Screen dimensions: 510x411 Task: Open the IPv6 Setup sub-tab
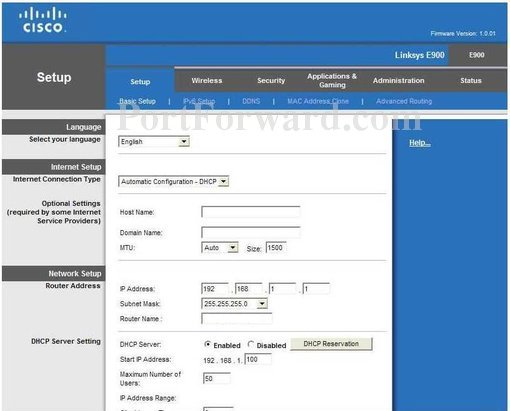pyautogui.click(x=199, y=101)
